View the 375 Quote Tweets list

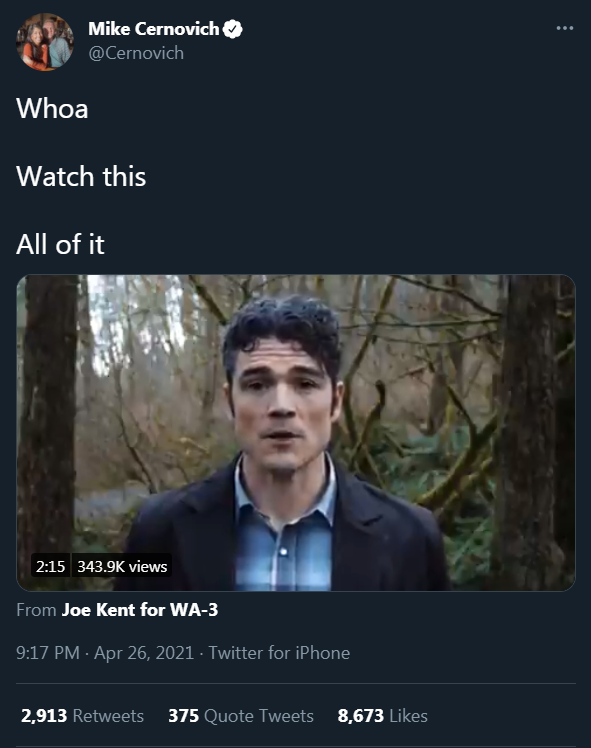[x=241, y=716]
